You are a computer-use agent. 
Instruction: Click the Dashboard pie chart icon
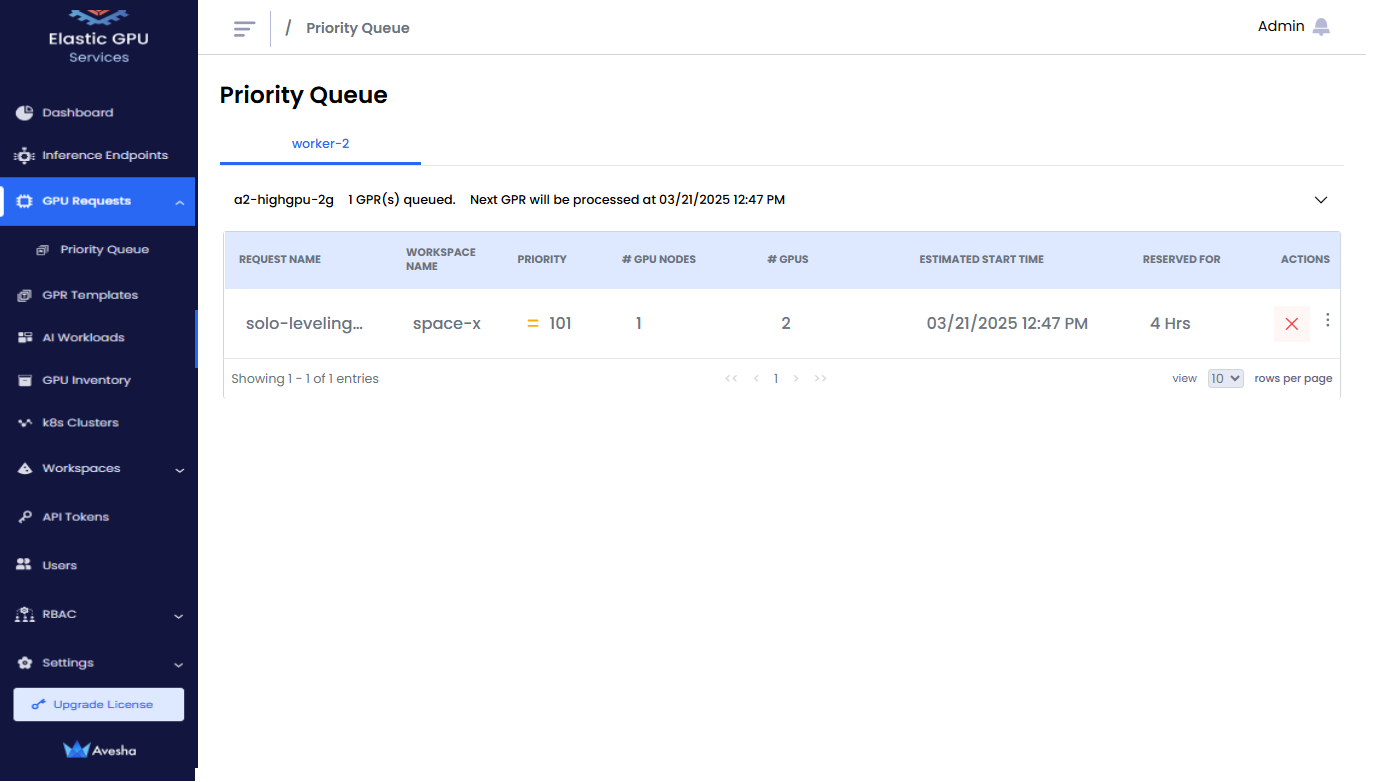tap(25, 113)
